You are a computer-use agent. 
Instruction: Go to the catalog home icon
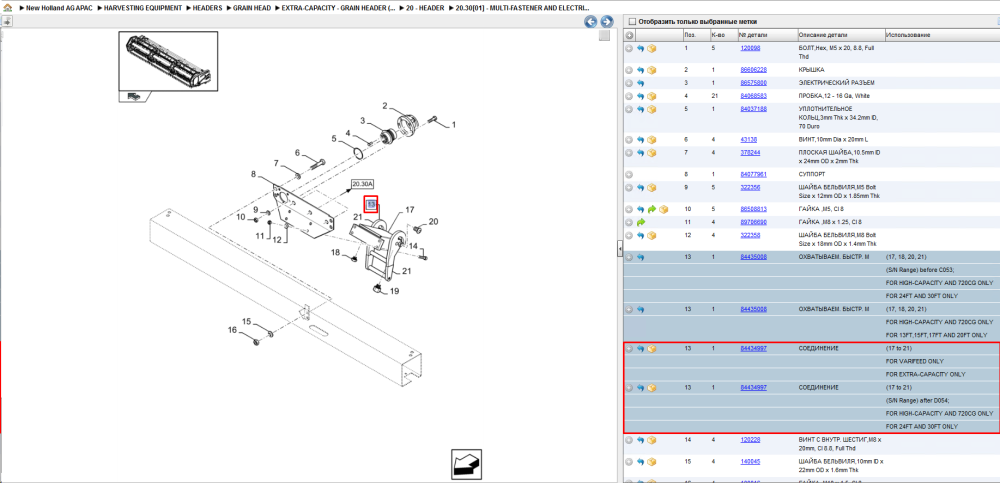coord(7,8)
